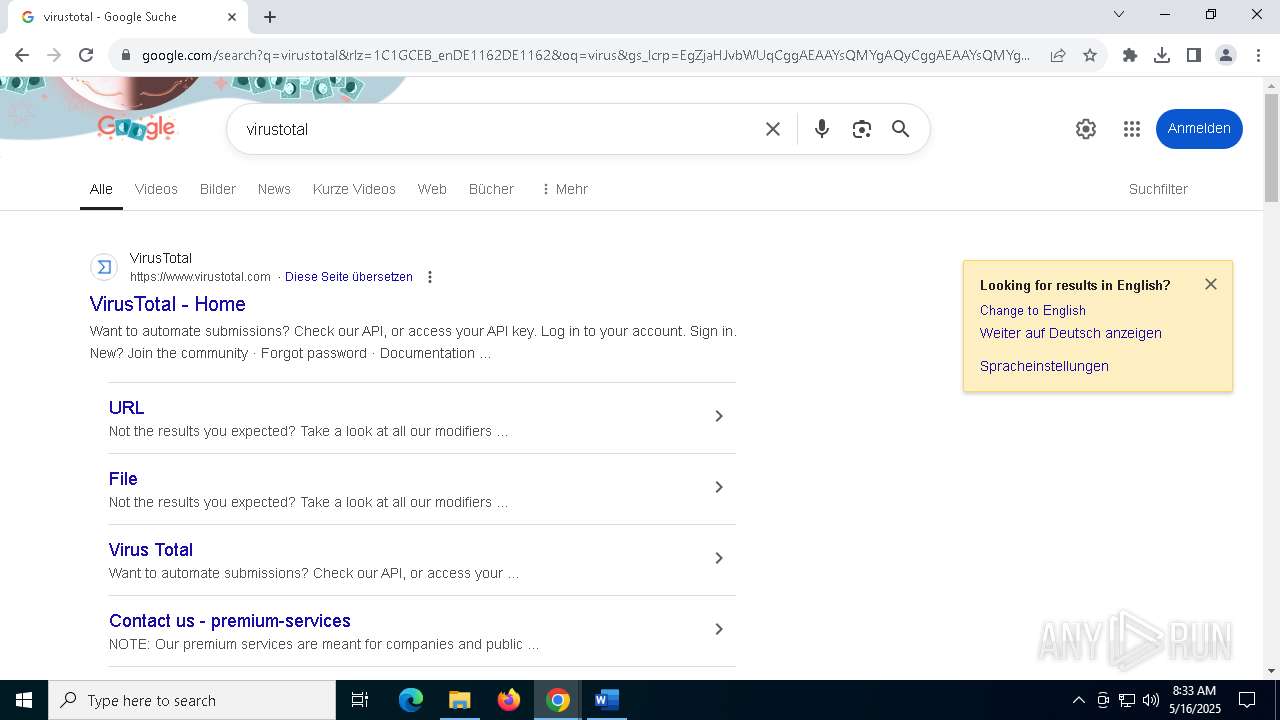The width and height of the screenshot is (1280, 720).
Task: Select the Alle results tab
Action: [101, 189]
